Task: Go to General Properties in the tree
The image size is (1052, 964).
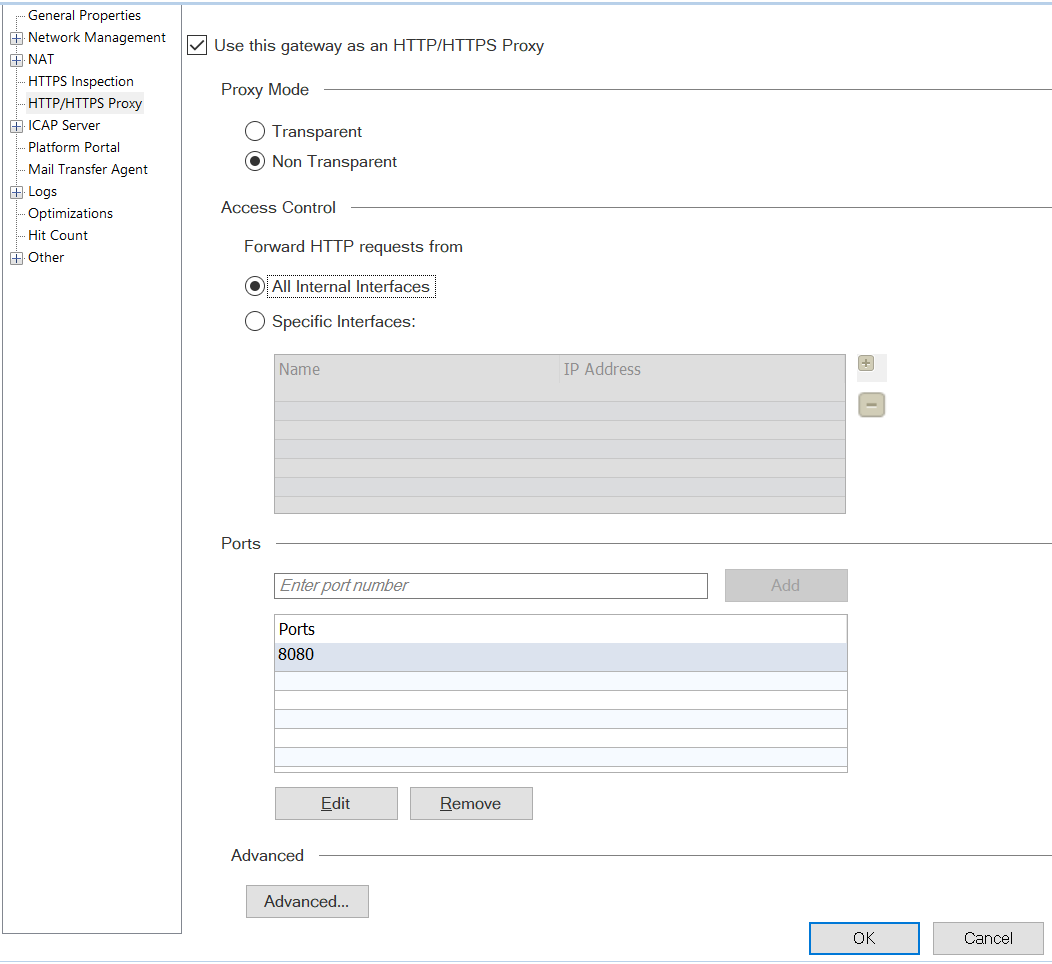Action: tap(84, 15)
